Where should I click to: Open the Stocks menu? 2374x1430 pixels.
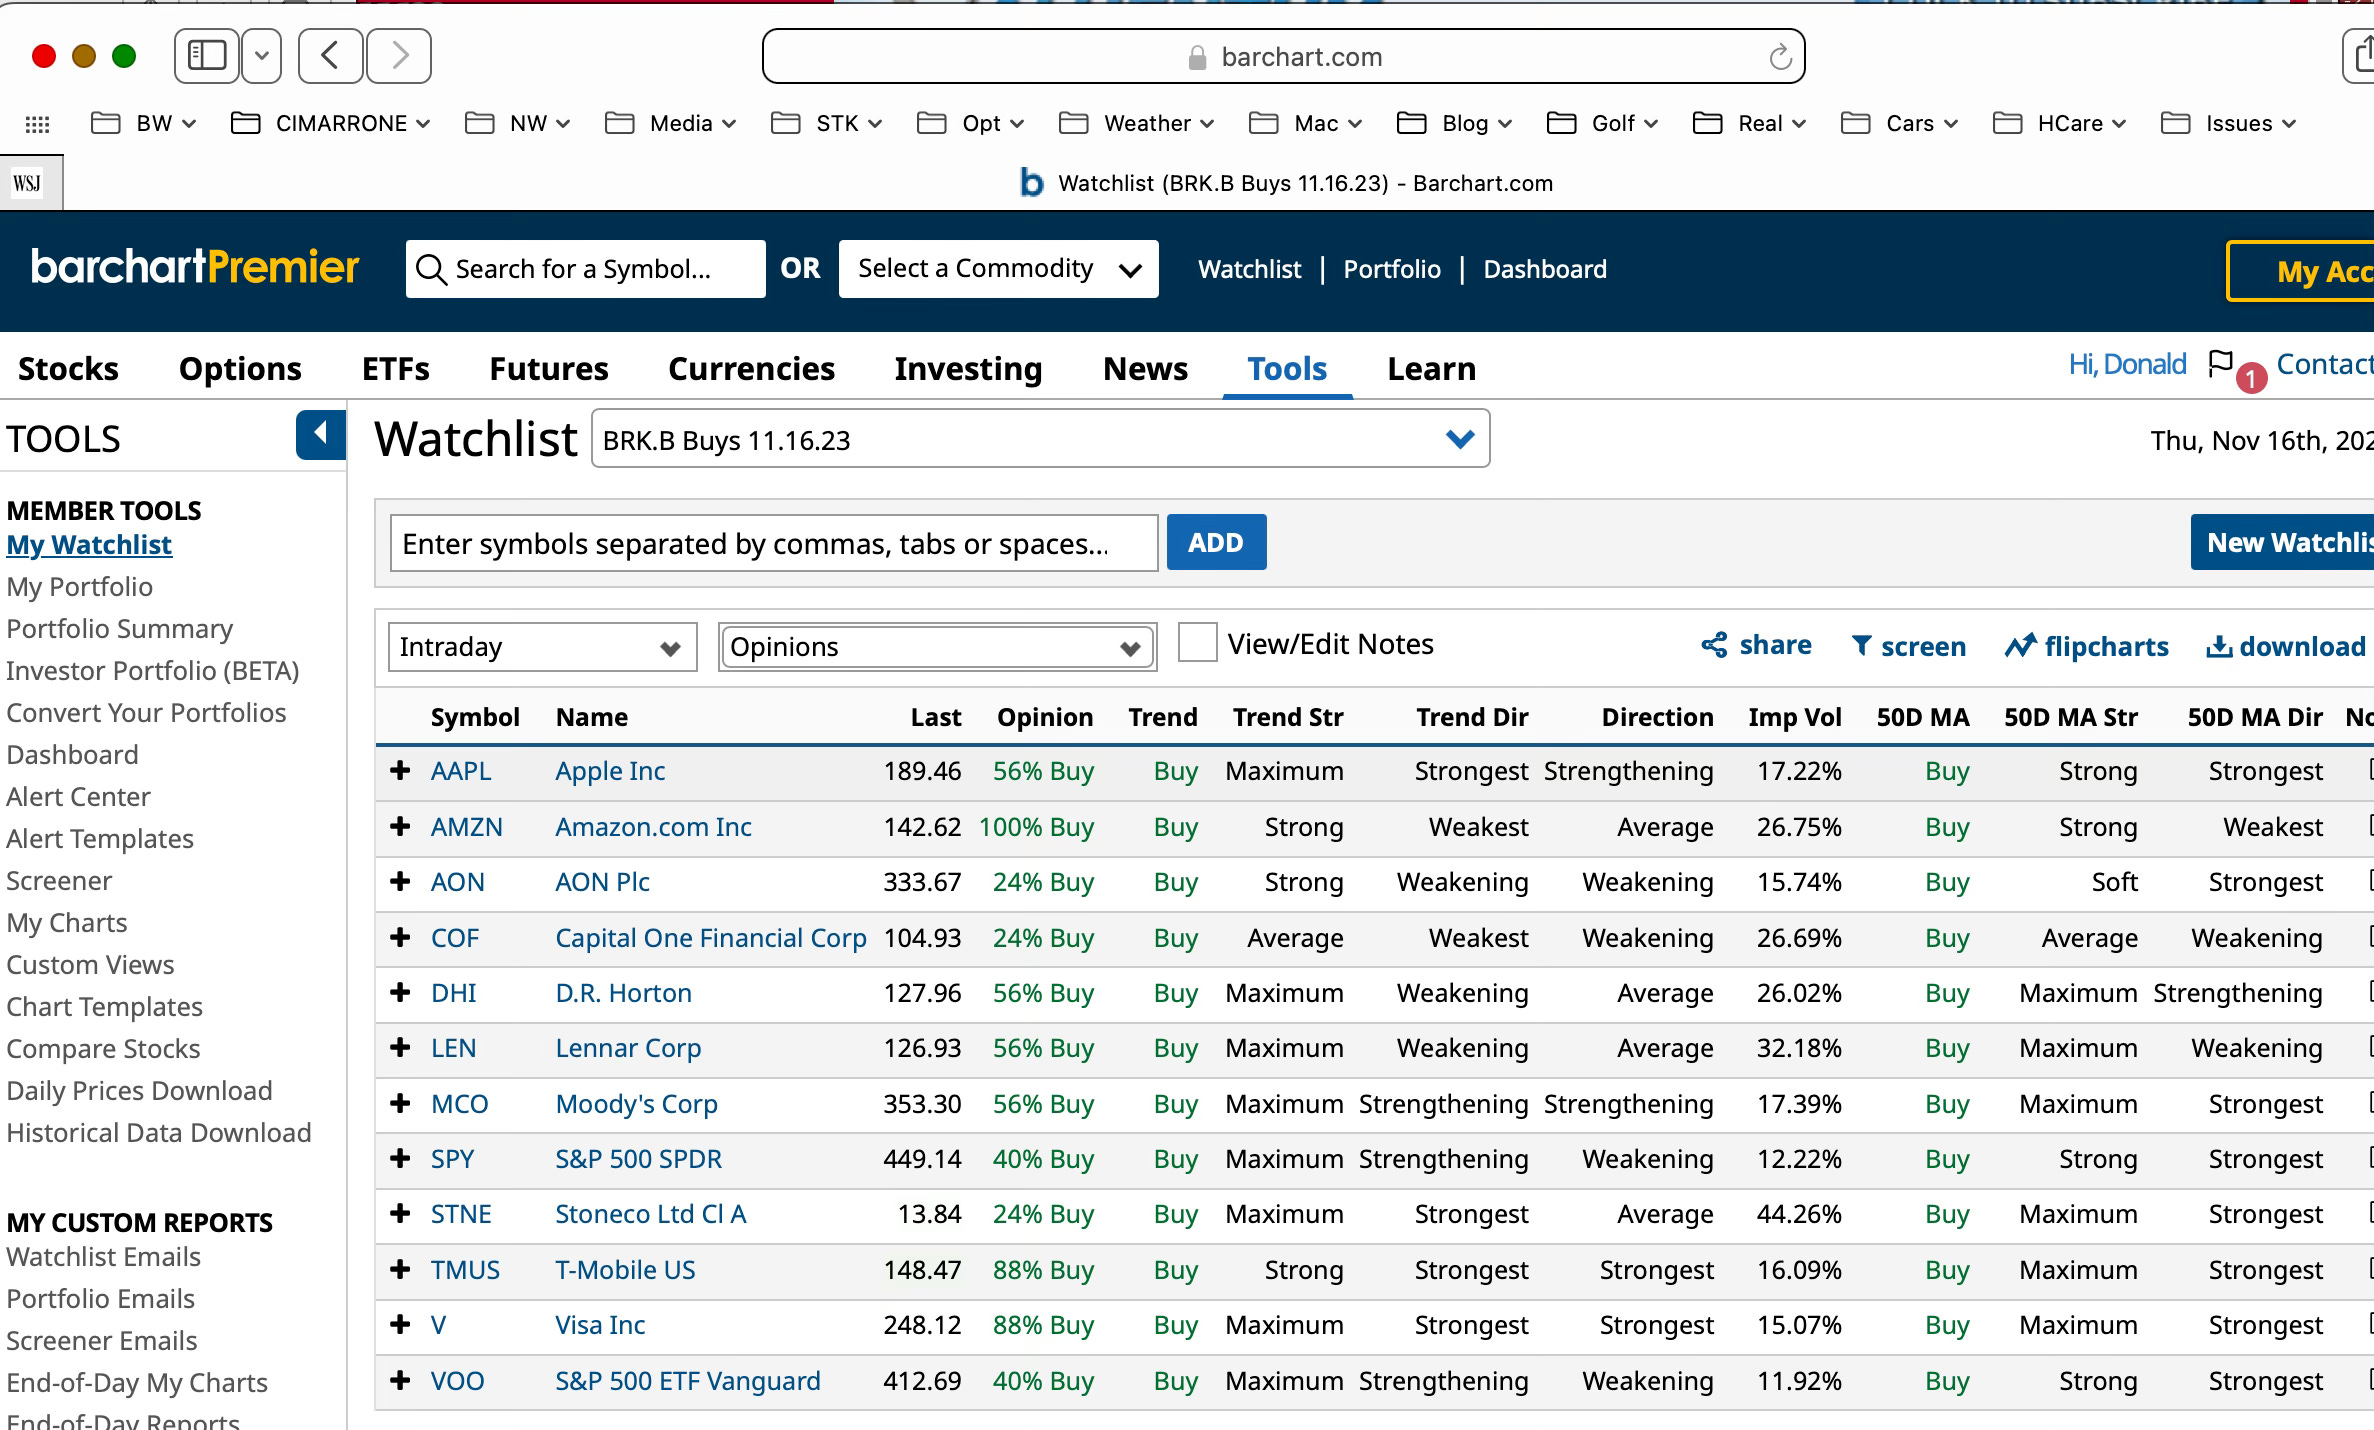click(68, 369)
